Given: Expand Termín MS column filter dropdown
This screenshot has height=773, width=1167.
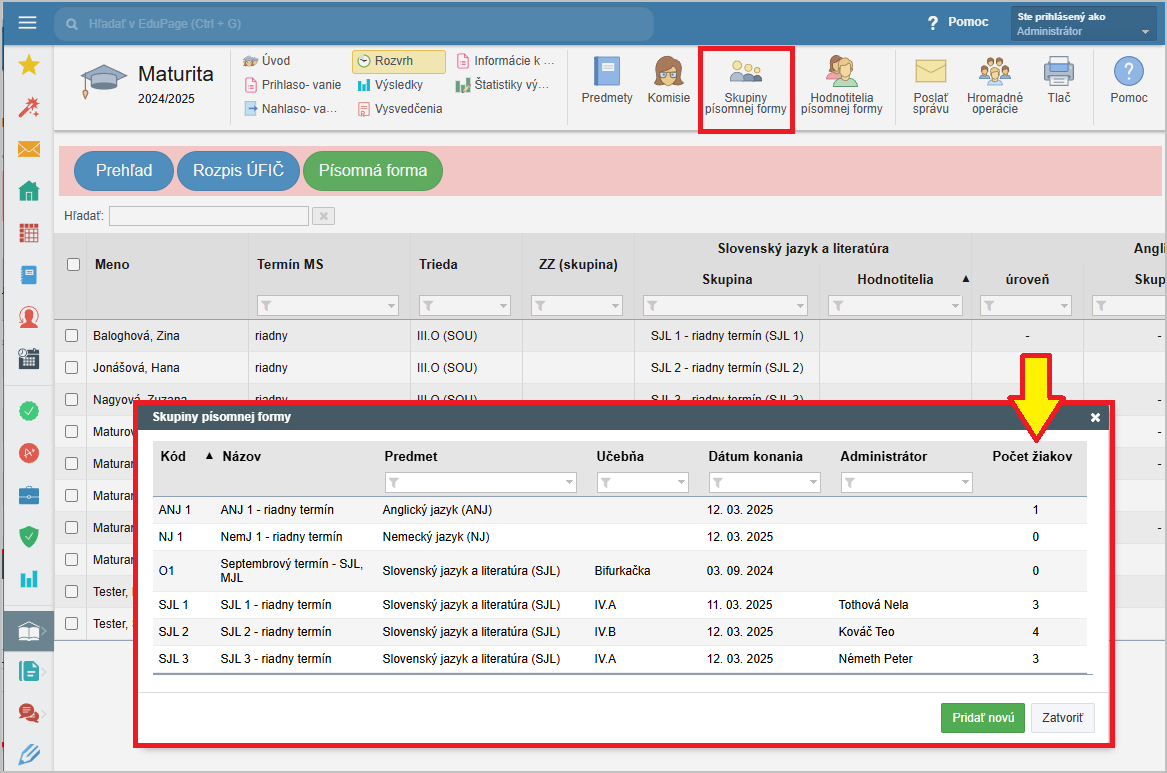Looking at the screenshot, I should coord(328,305).
